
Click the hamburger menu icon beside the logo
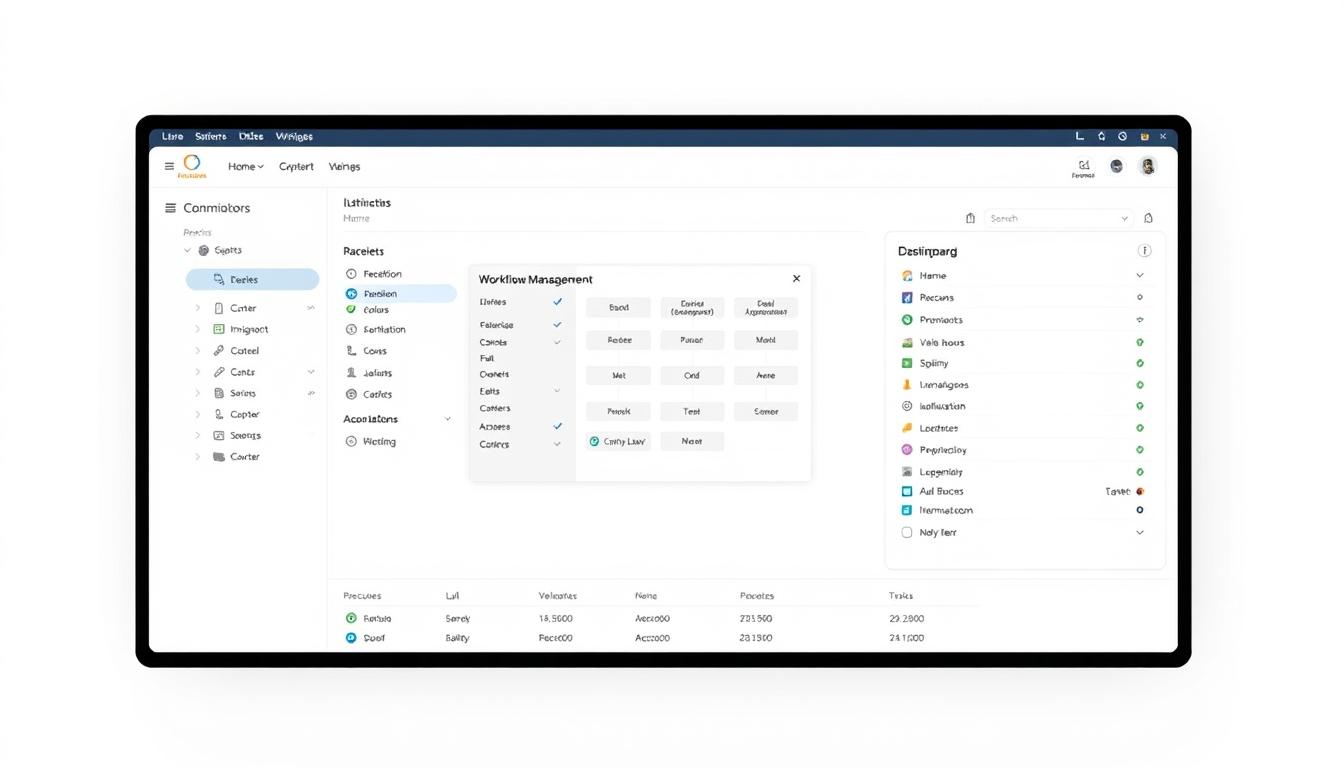[x=169, y=167]
